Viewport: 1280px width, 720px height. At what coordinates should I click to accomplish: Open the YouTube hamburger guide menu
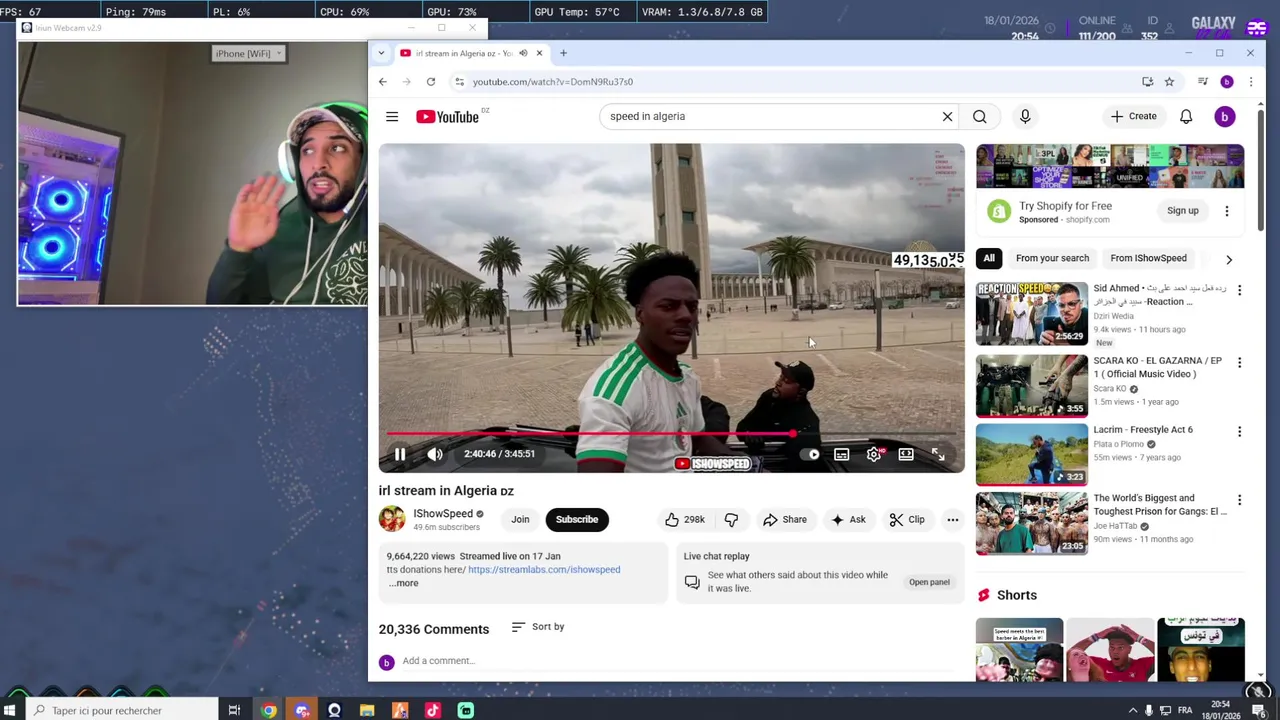392,117
